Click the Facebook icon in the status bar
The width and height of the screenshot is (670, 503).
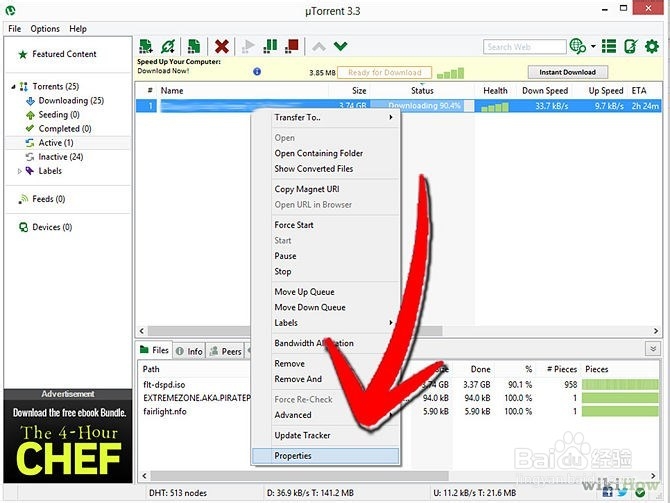[x=607, y=493]
